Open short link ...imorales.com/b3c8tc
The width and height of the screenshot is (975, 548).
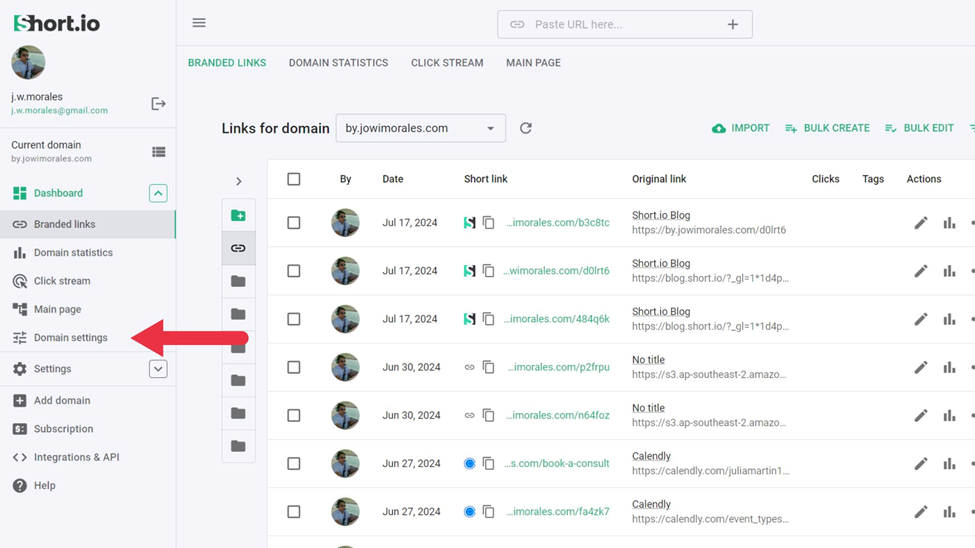point(558,223)
